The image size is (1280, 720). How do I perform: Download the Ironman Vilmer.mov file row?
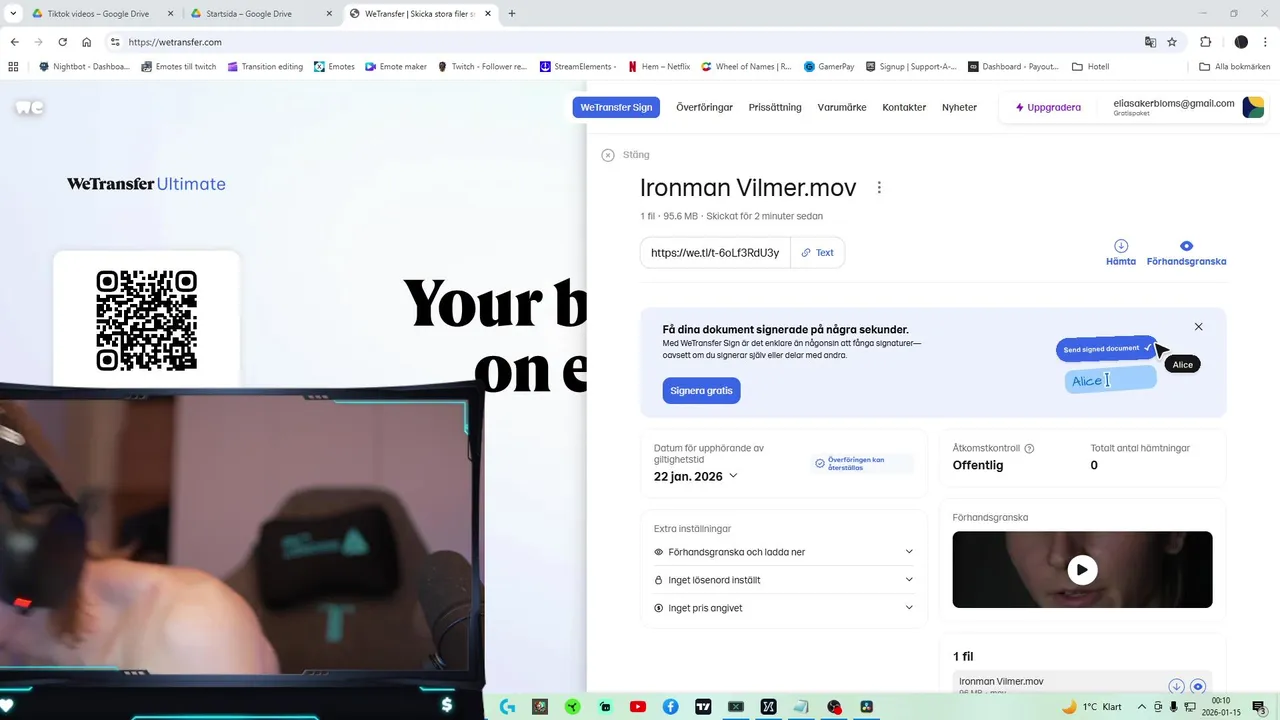coord(1176,686)
